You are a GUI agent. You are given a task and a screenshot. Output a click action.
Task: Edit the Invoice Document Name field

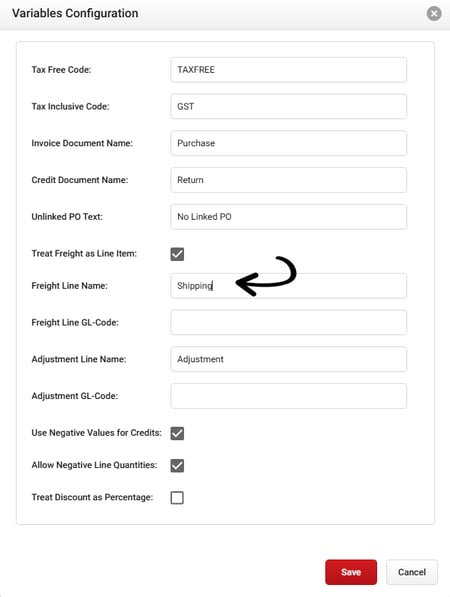point(289,143)
